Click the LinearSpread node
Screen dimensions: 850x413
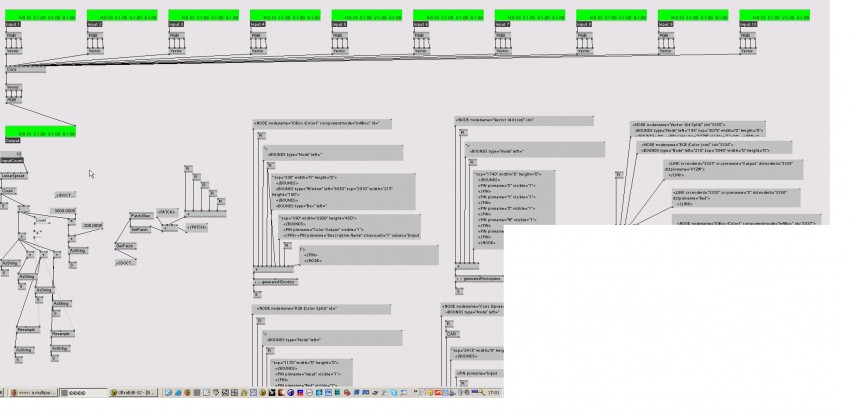pyautogui.click(x=13, y=173)
